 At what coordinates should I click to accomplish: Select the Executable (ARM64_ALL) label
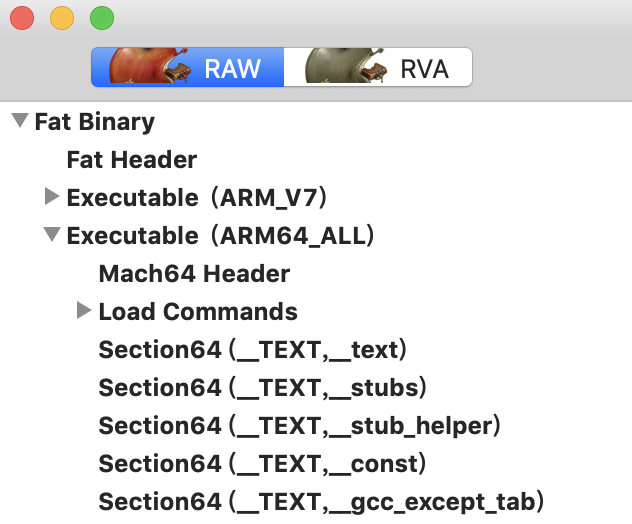point(220,236)
